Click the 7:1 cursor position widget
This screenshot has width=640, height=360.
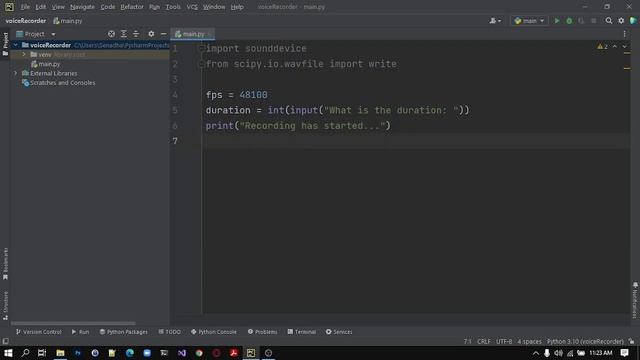point(468,342)
